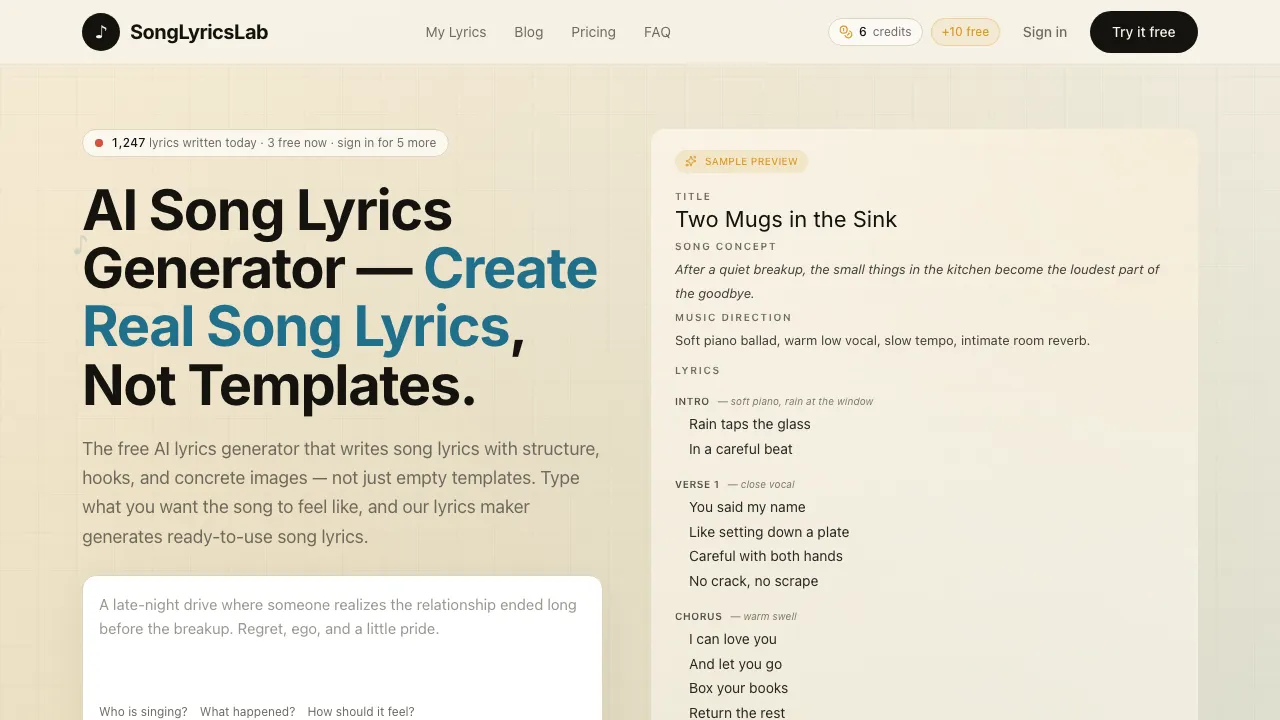This screenshot has width=1280, height=720.
Task: Click the 1,247 lyrics written today pill
Action: [265, 143]
